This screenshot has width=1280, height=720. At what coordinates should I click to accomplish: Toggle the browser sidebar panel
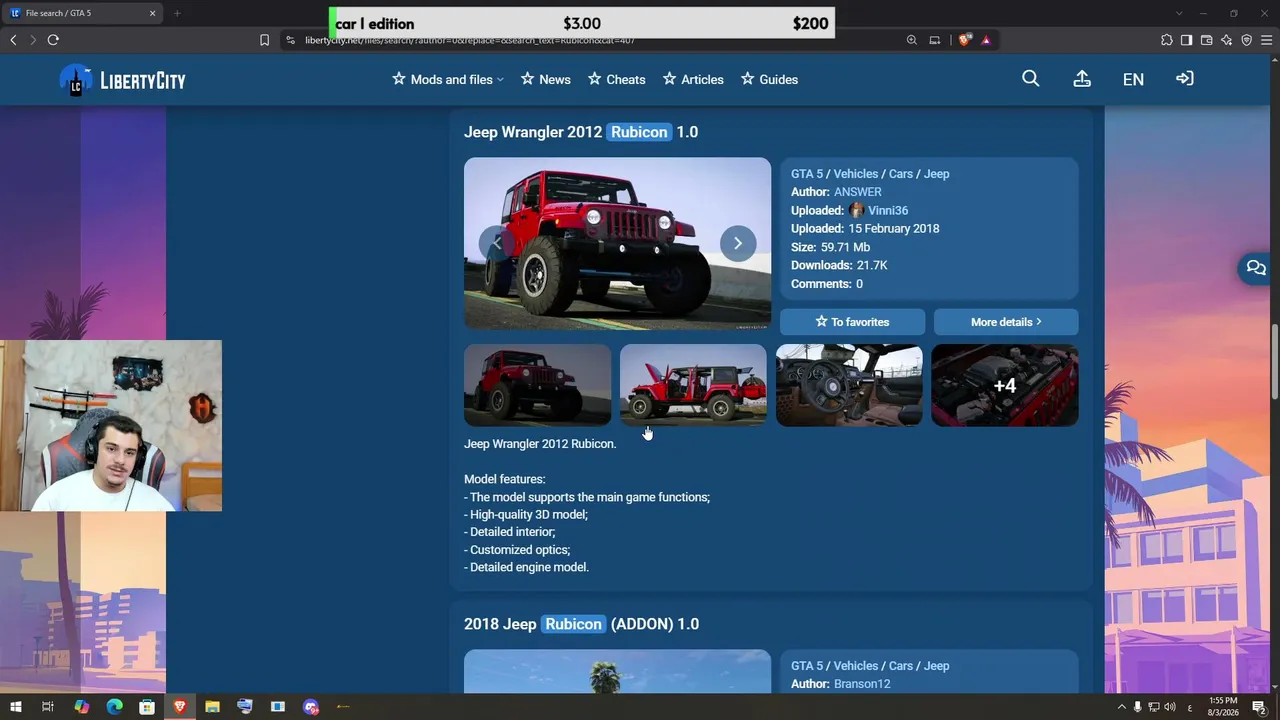coord(1187,40)
